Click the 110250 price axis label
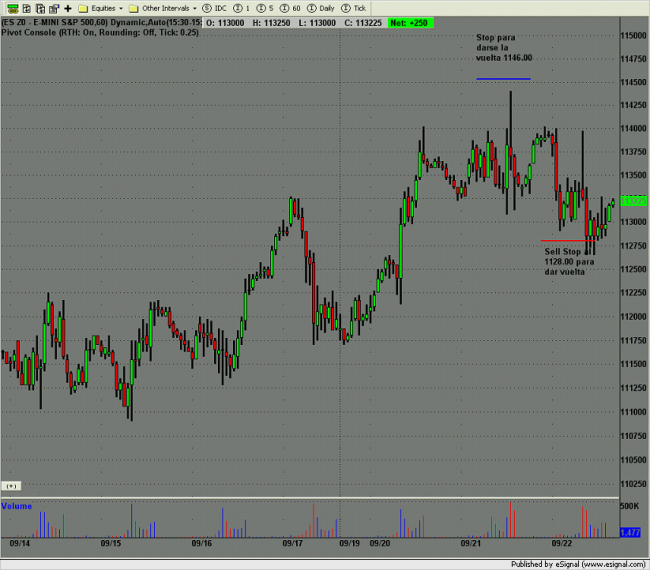650x570 pixels. point(633,484)
